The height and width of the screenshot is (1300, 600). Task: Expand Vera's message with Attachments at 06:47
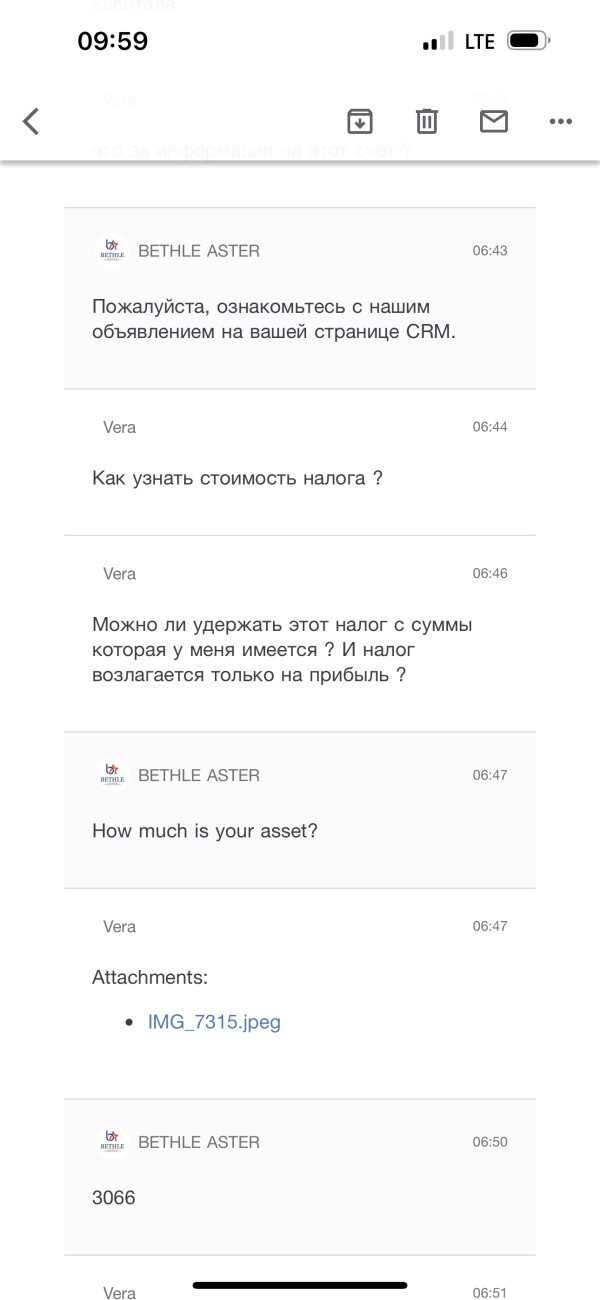[300, 927]
